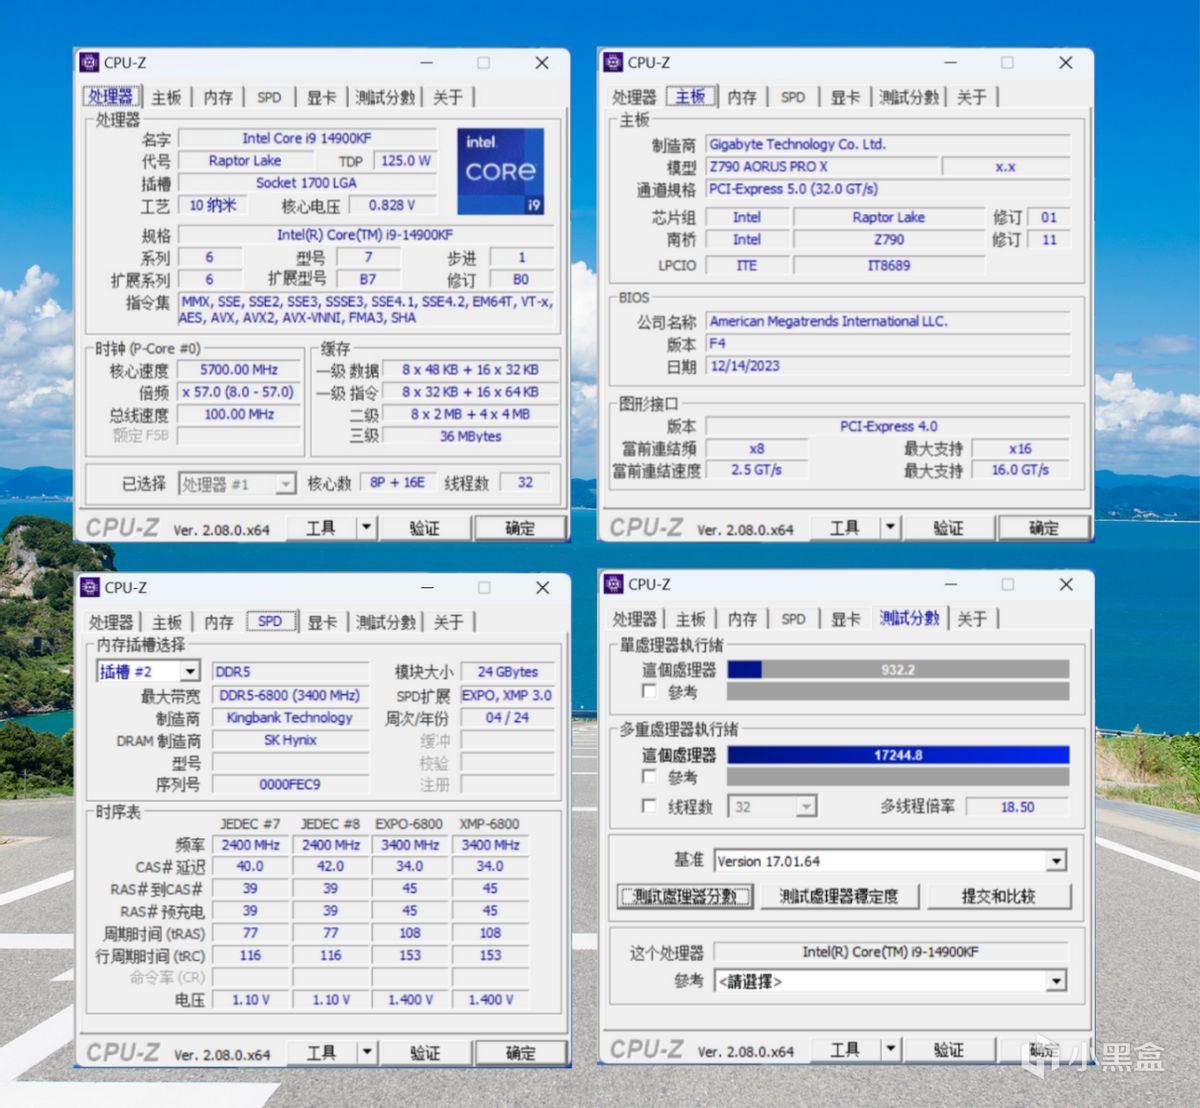Open the SPD tab in mainboard window
1200x1108 pixels.
pyautogui.click(x=793, y=97)
